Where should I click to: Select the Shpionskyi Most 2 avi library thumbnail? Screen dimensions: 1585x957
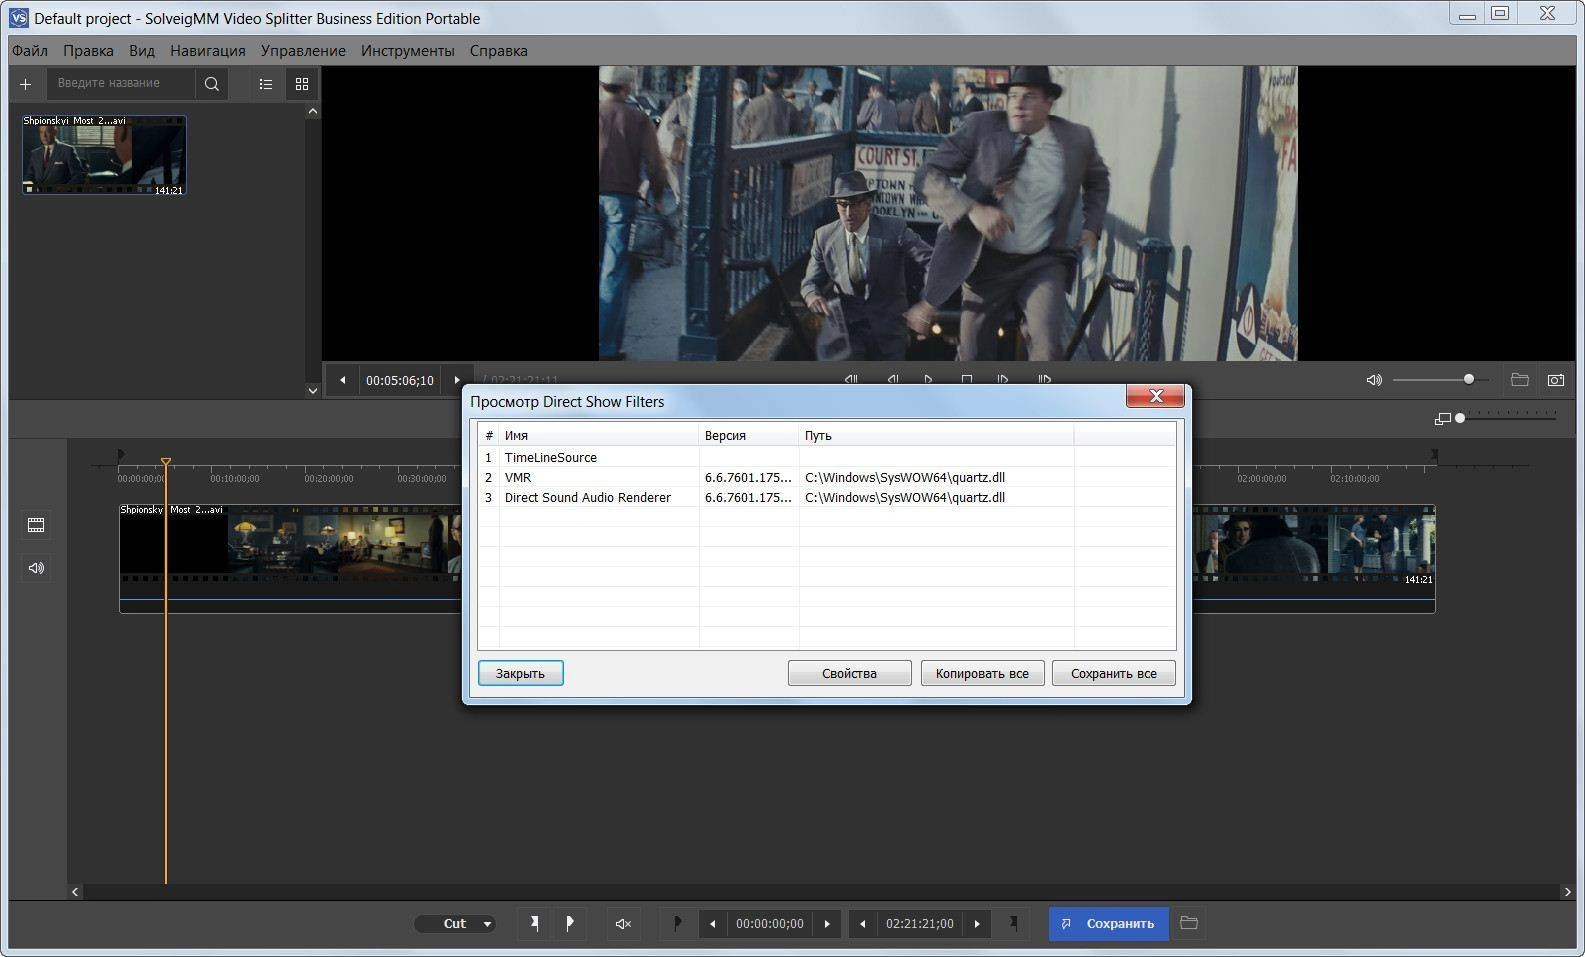coord(104,155)
